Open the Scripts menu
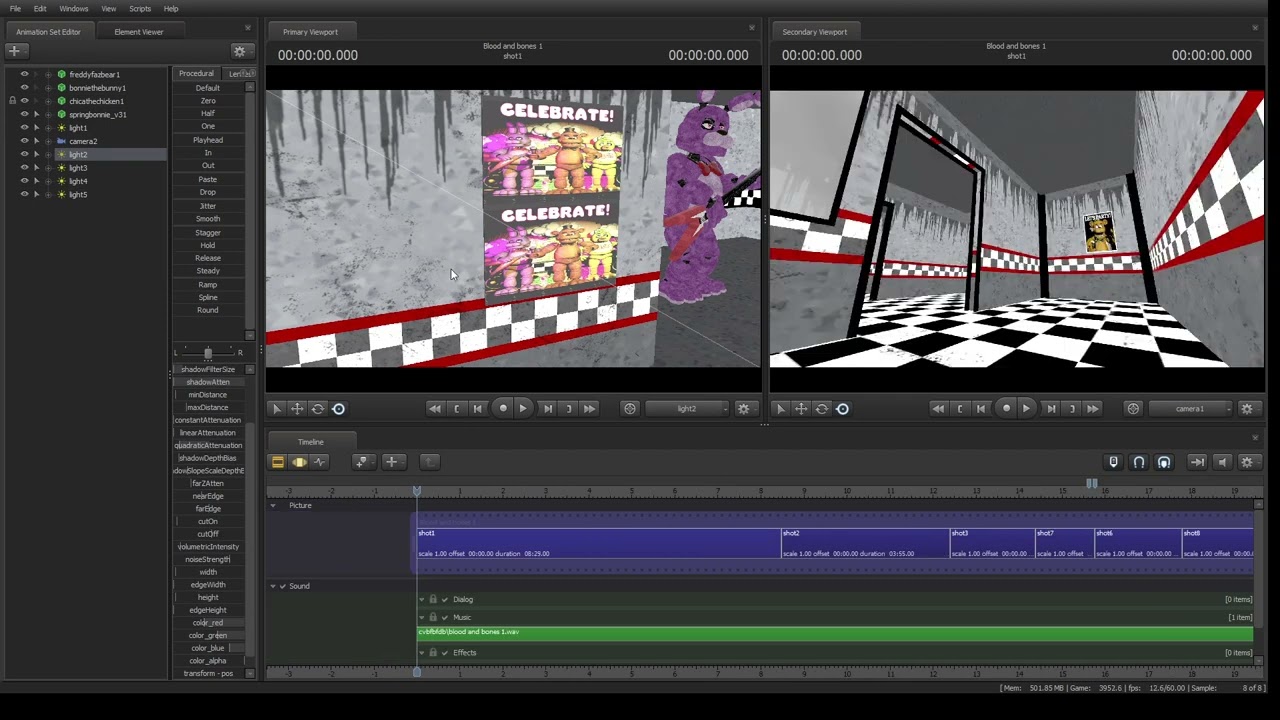 click(x=140, y=8)
